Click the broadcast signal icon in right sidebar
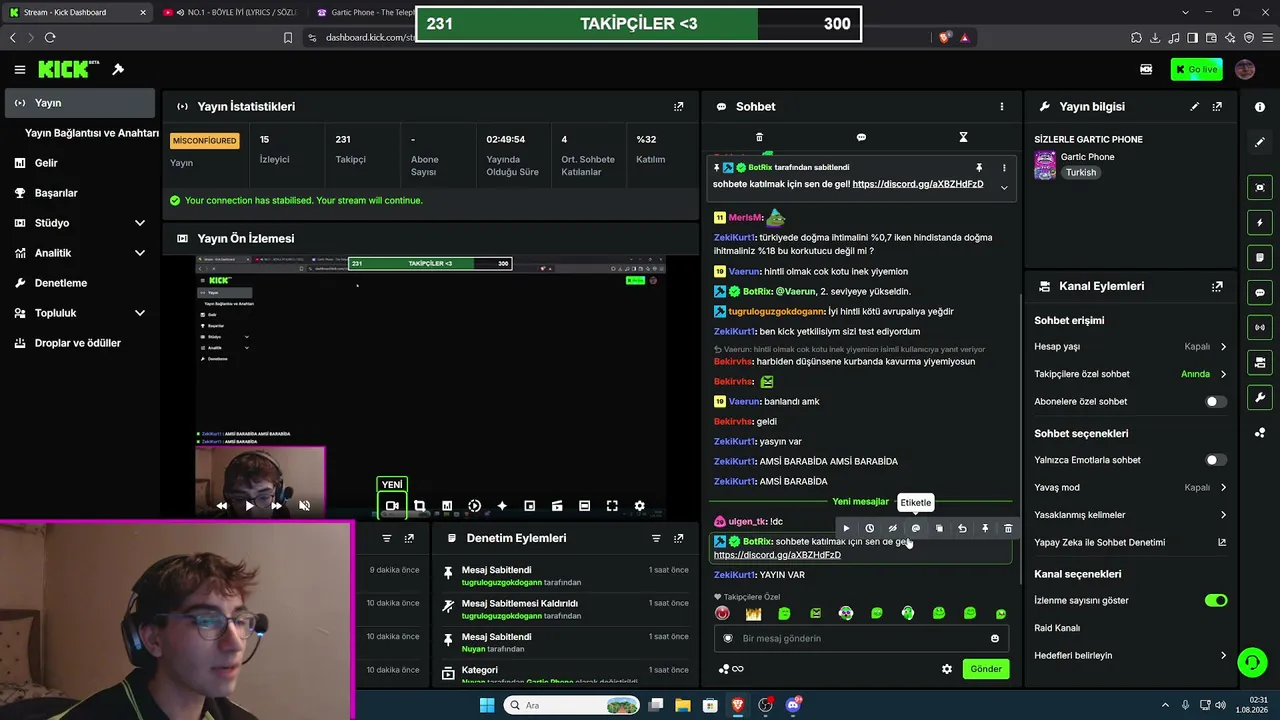The image size is (1280, 720). click(1260, 327)
